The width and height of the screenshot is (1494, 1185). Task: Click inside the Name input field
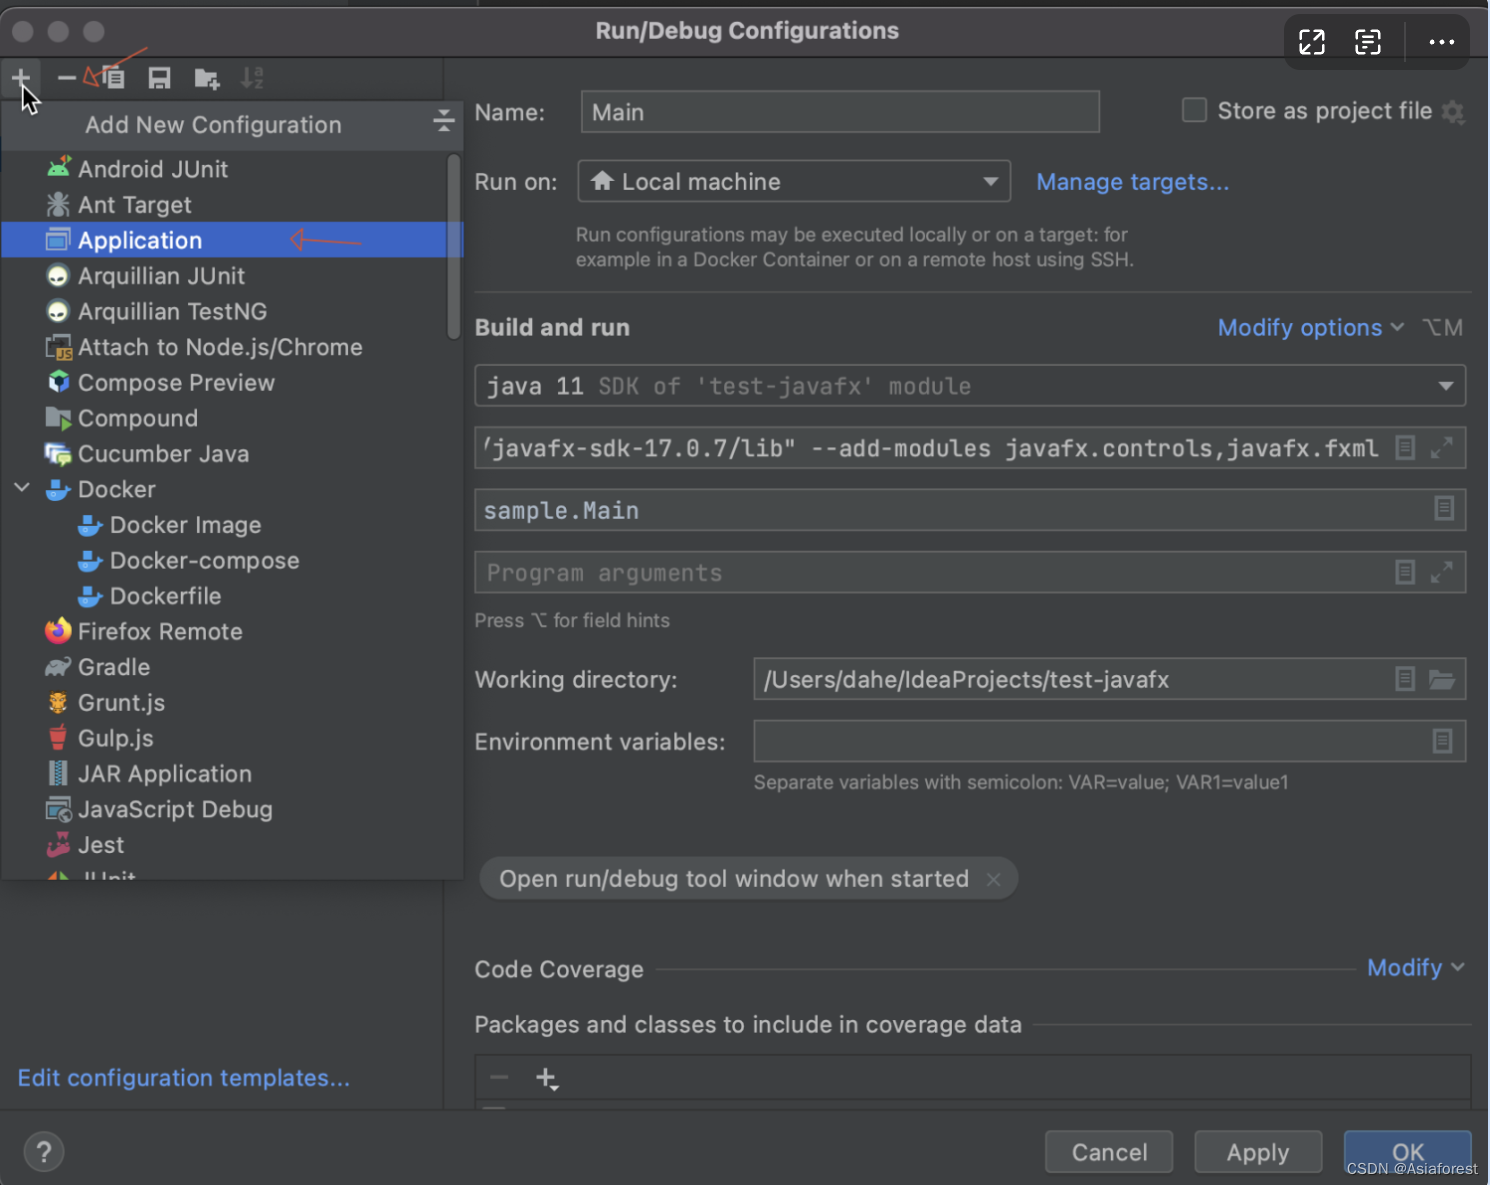[839, 111]
